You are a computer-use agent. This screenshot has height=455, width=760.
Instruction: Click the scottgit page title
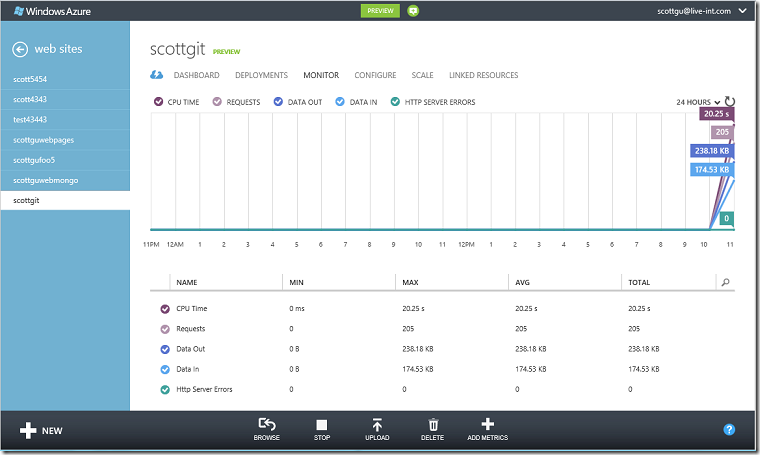click(177, 49)
